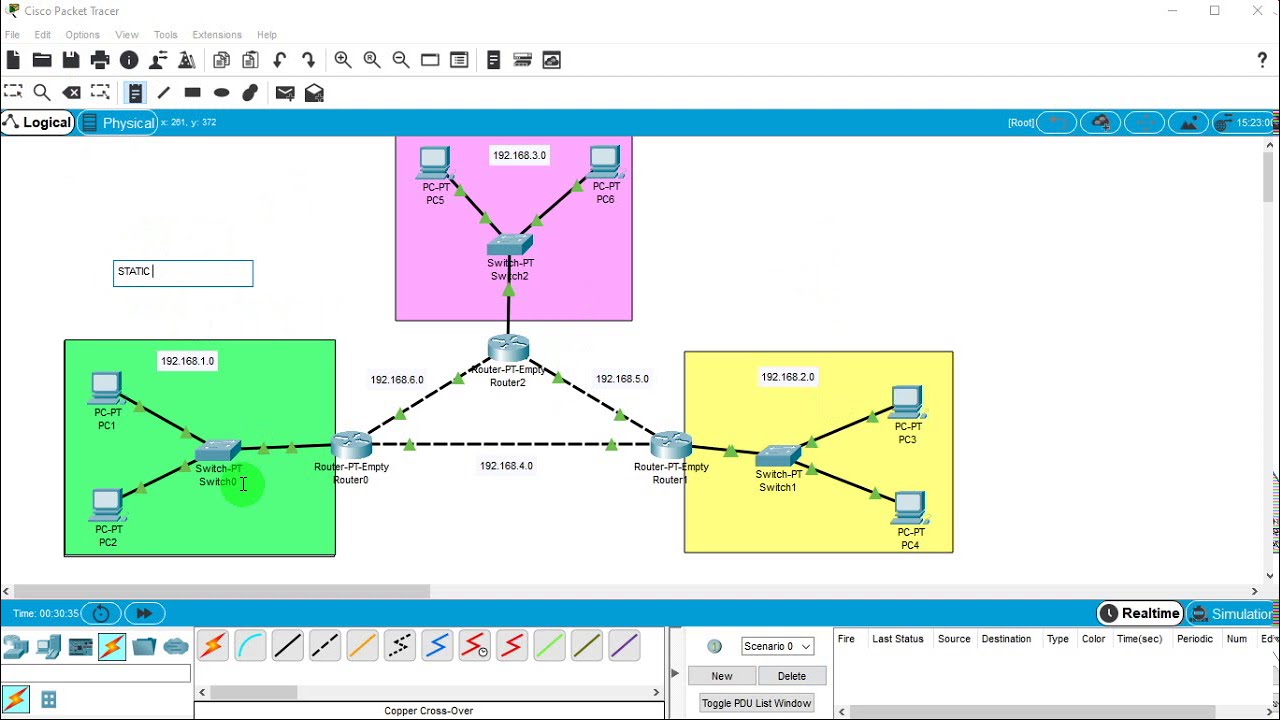Click the Last Status column header
The height and width of the screenshot is (720, 1280).
pos(897,639)
